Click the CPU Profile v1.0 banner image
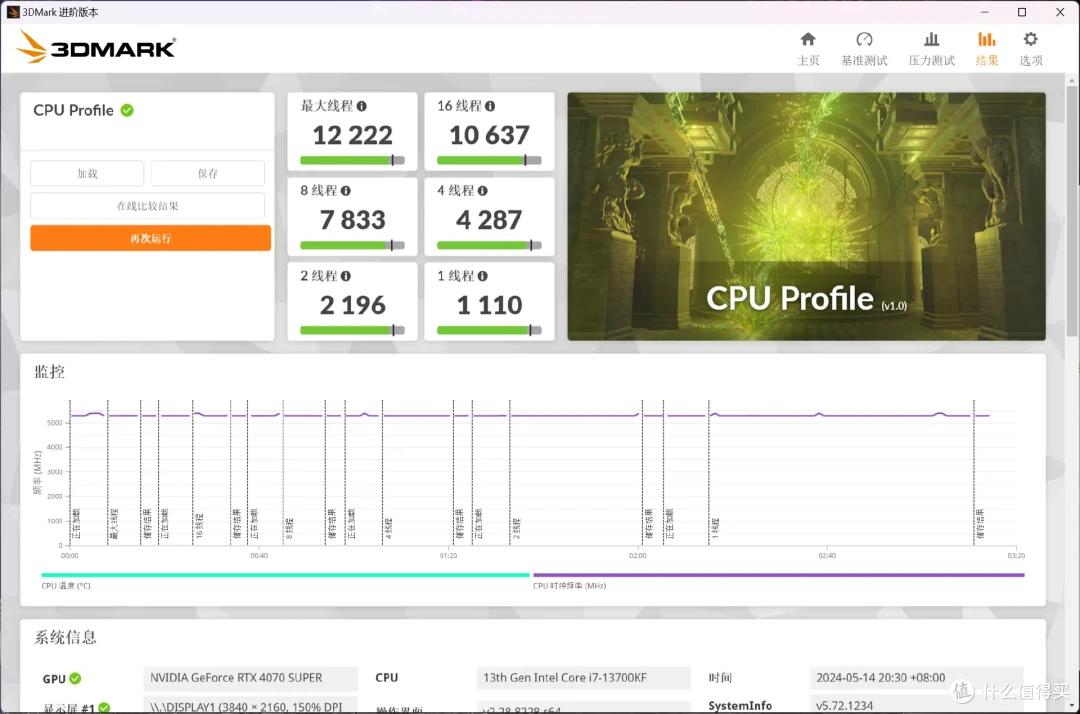This screenshot has width=1080, height=714. 806,216
